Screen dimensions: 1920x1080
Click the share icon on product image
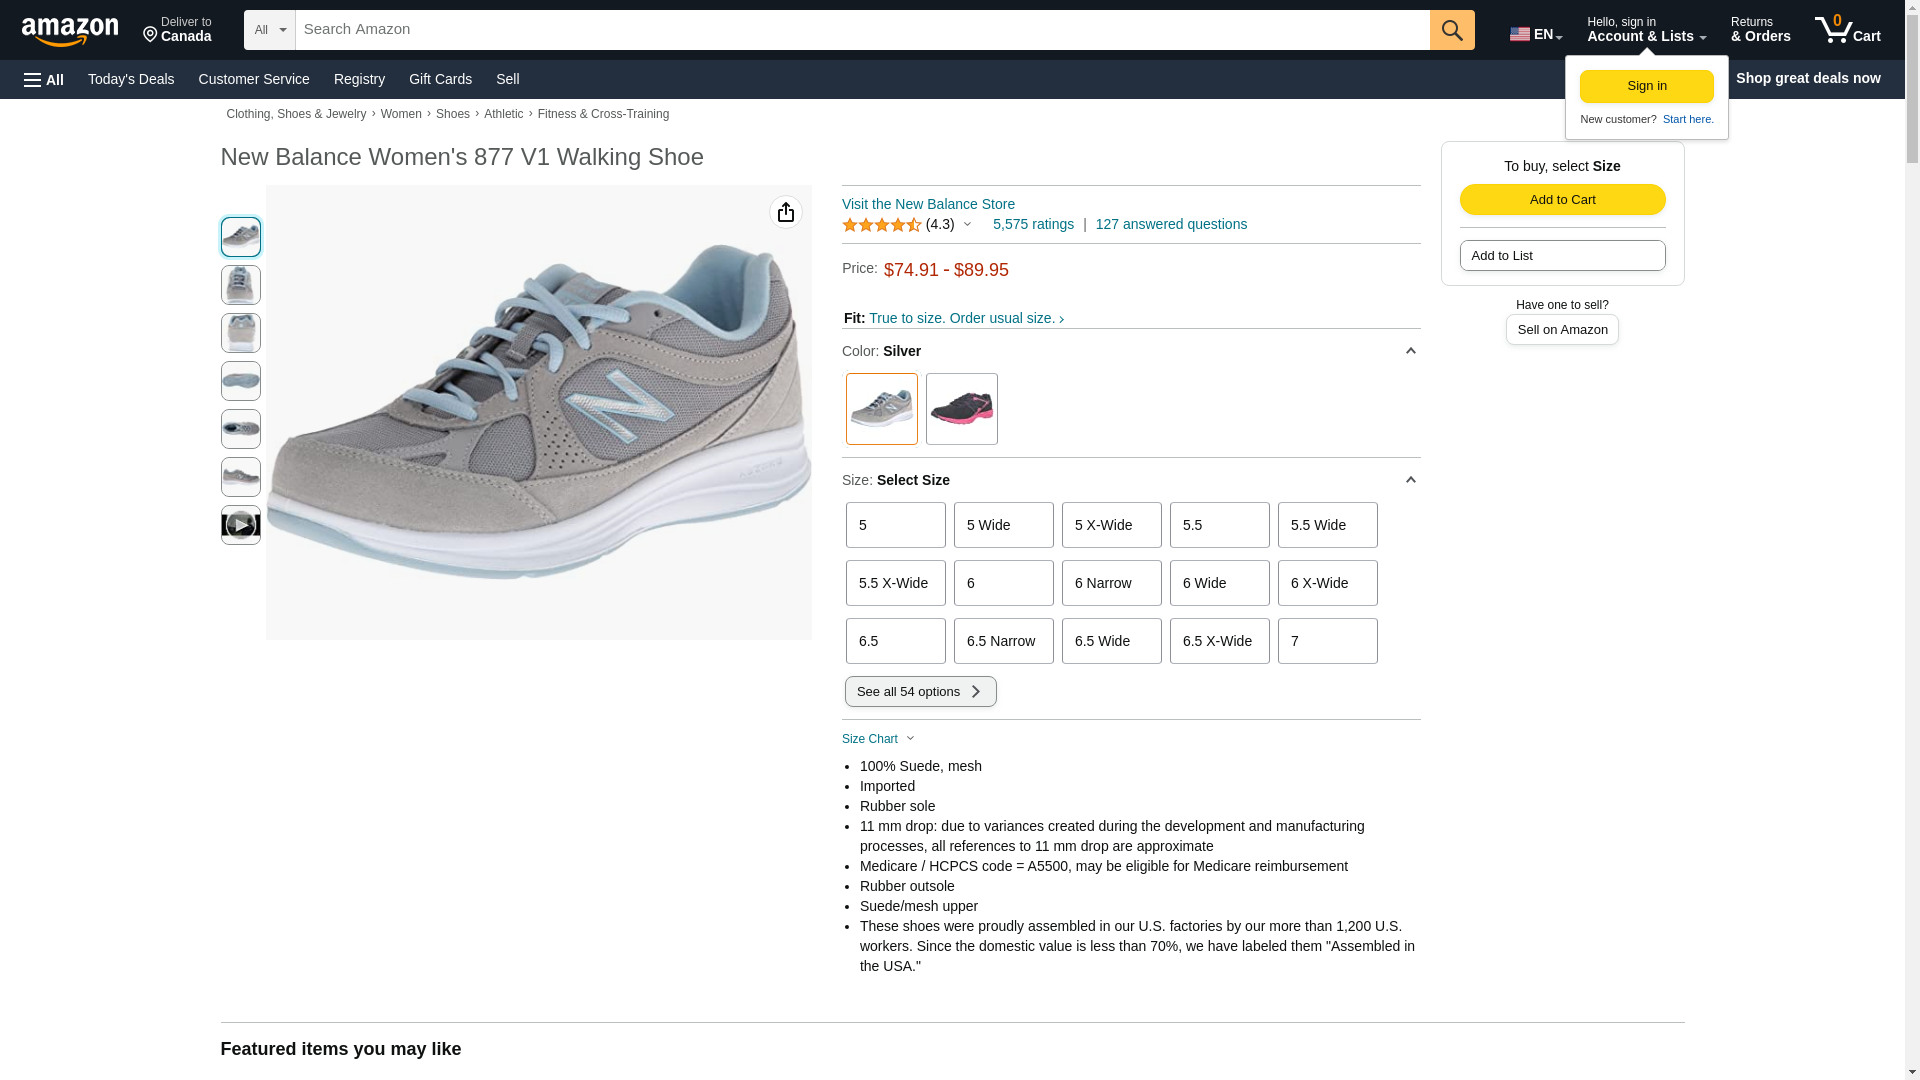pyautogui.click(x=786, y=212)
